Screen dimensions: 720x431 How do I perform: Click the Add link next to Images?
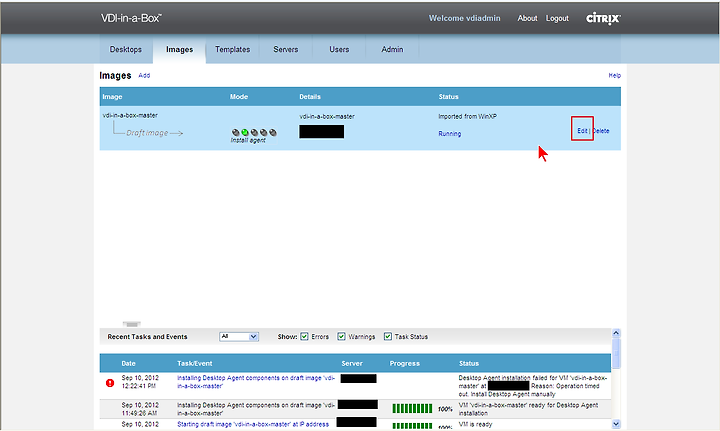pyautogui.click(x=144, y=75)
